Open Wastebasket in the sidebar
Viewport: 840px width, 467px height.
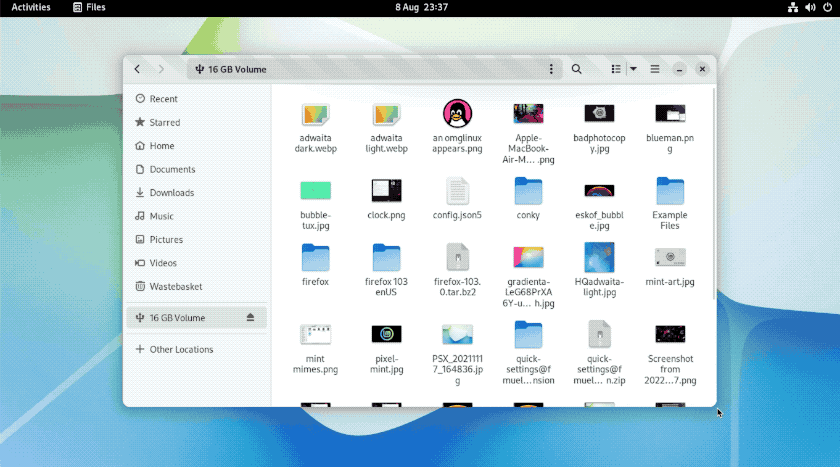[x=196, y=287]
